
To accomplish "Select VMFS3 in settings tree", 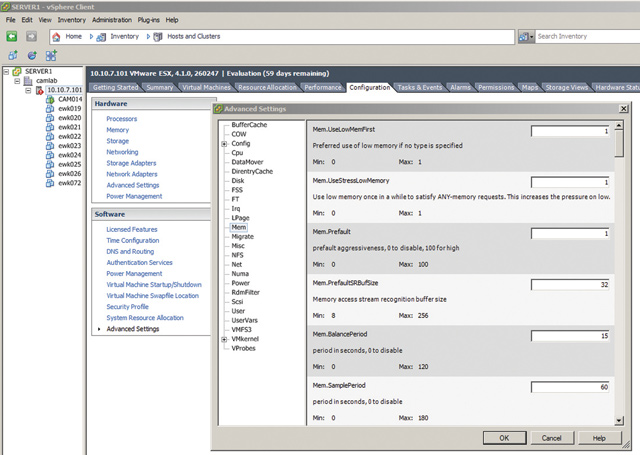I will click(242, 330).
